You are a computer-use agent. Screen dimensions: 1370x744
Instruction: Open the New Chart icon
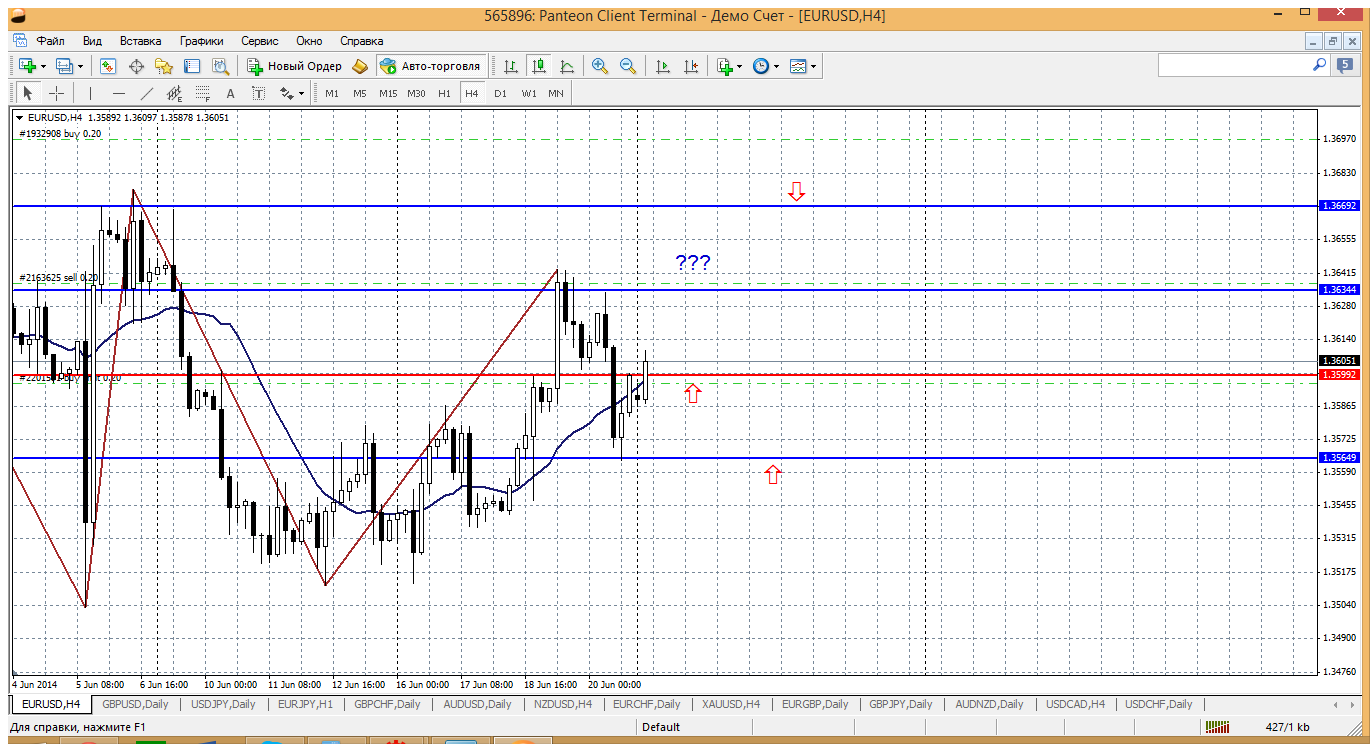click(27, 66)
